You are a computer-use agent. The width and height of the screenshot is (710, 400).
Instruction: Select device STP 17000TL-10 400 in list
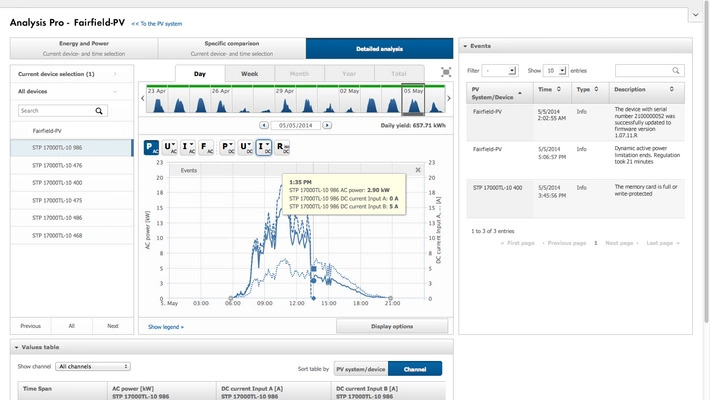[72, 183]
